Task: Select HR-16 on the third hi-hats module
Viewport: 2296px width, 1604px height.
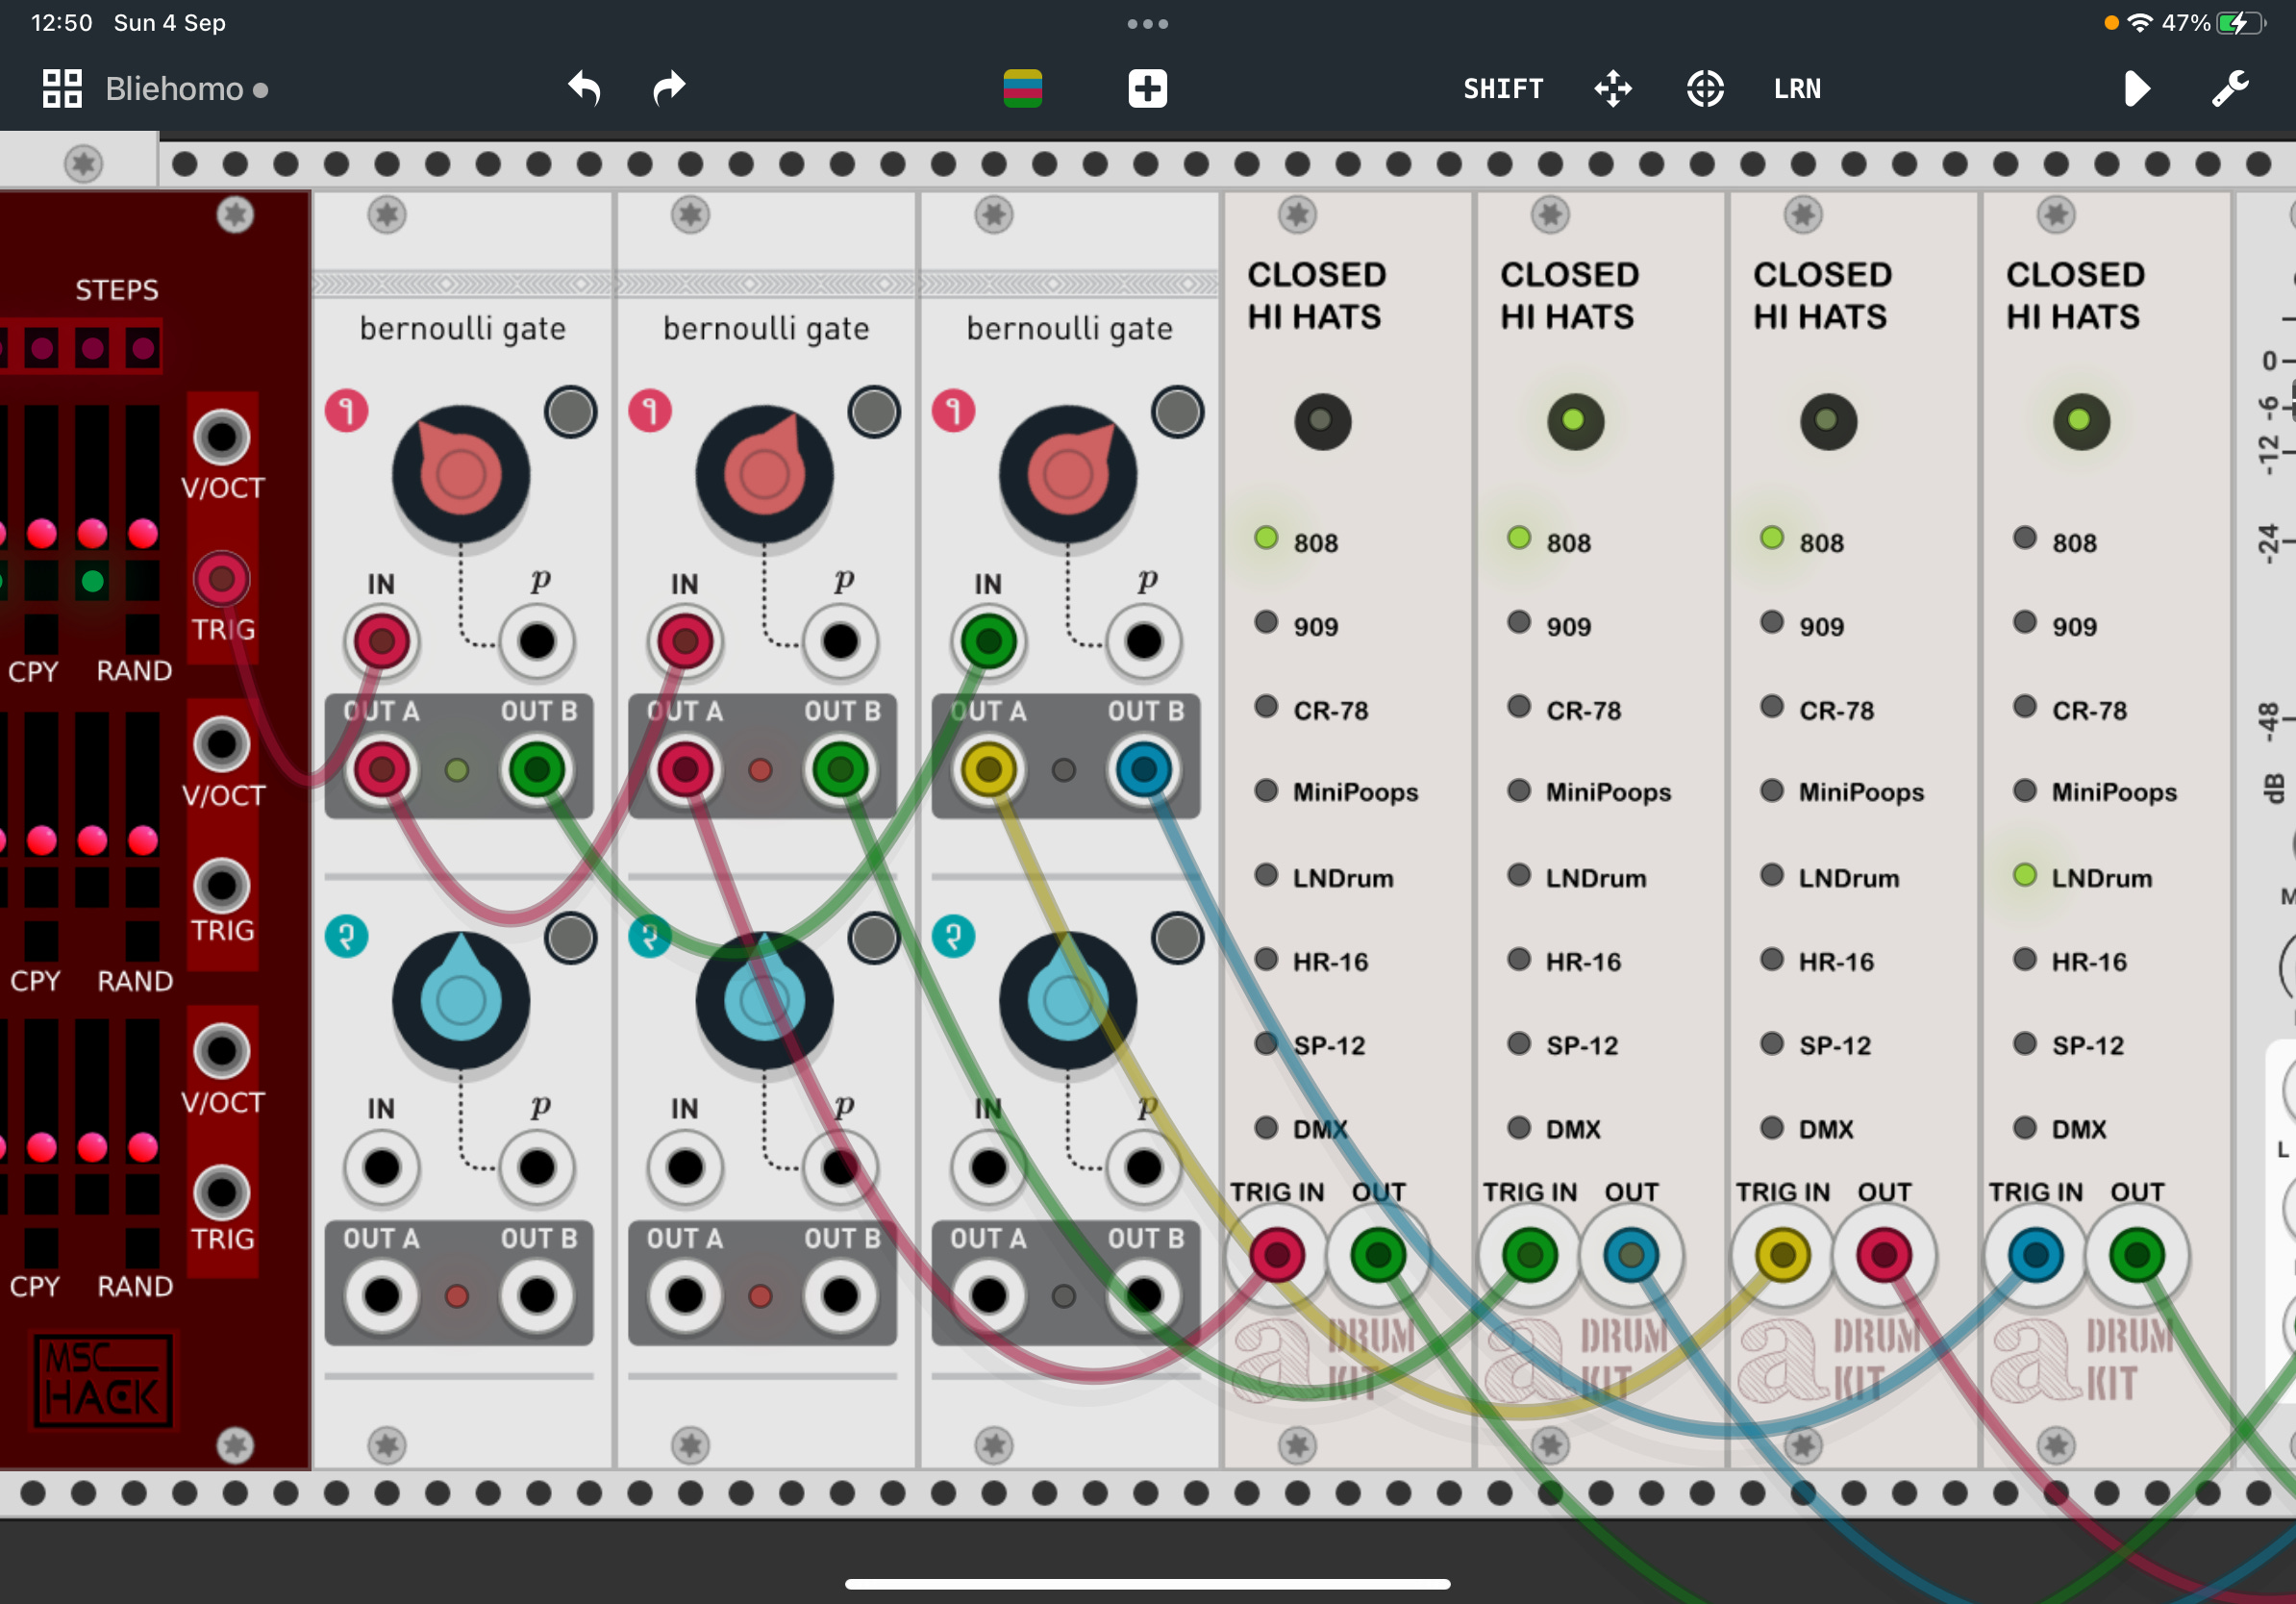Action: coord(1772,960)
